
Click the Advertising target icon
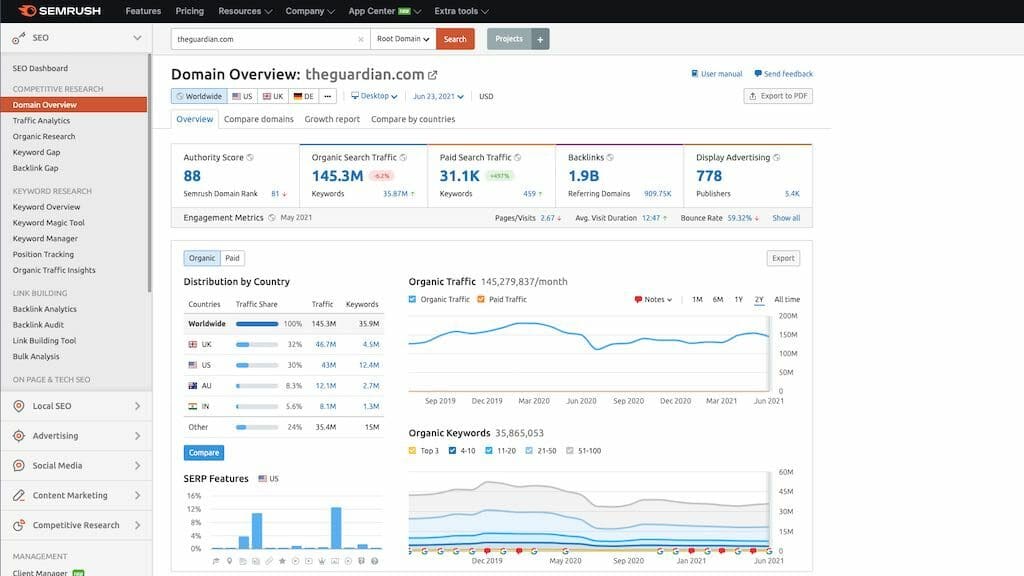pos(19,436)
